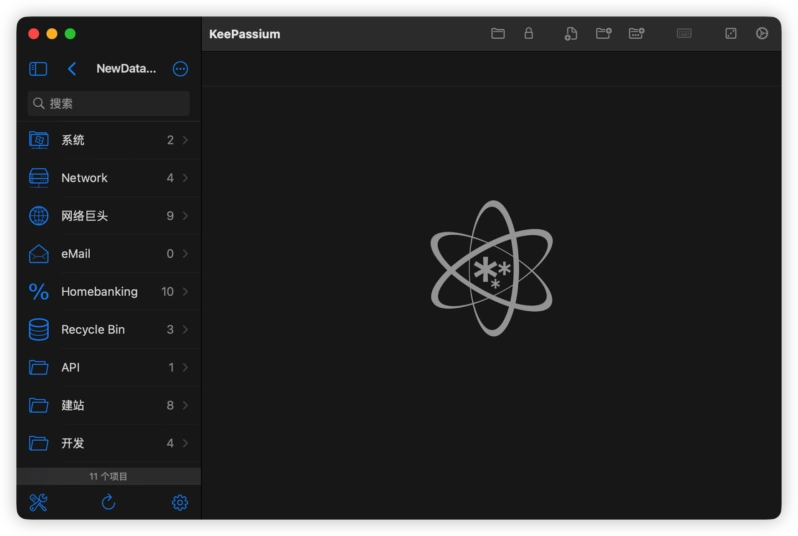Expand 系统 group via its chevron

pyautogui.click(x=185, y=140)
